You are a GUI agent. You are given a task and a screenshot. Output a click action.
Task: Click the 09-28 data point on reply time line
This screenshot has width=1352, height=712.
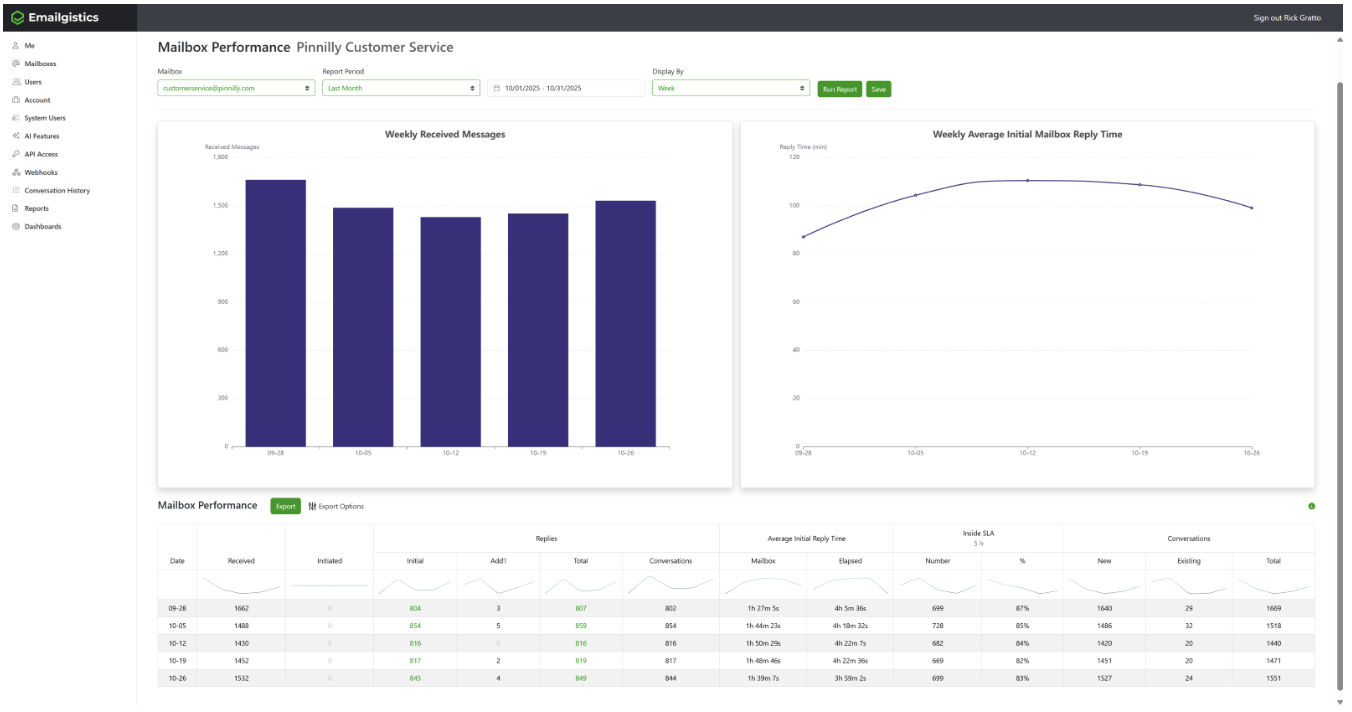pyautogui.click(x=803, y=237)
